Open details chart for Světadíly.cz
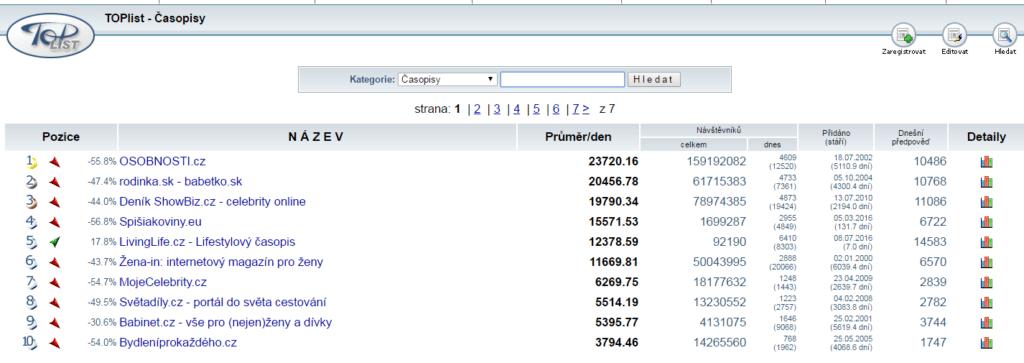 [986, 303]
